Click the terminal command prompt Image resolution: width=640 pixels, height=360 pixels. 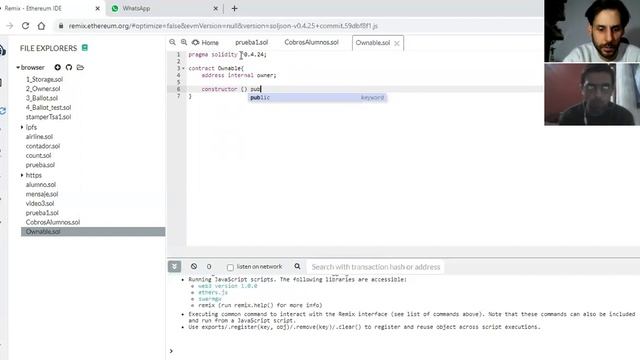click(x=171, y=351)
